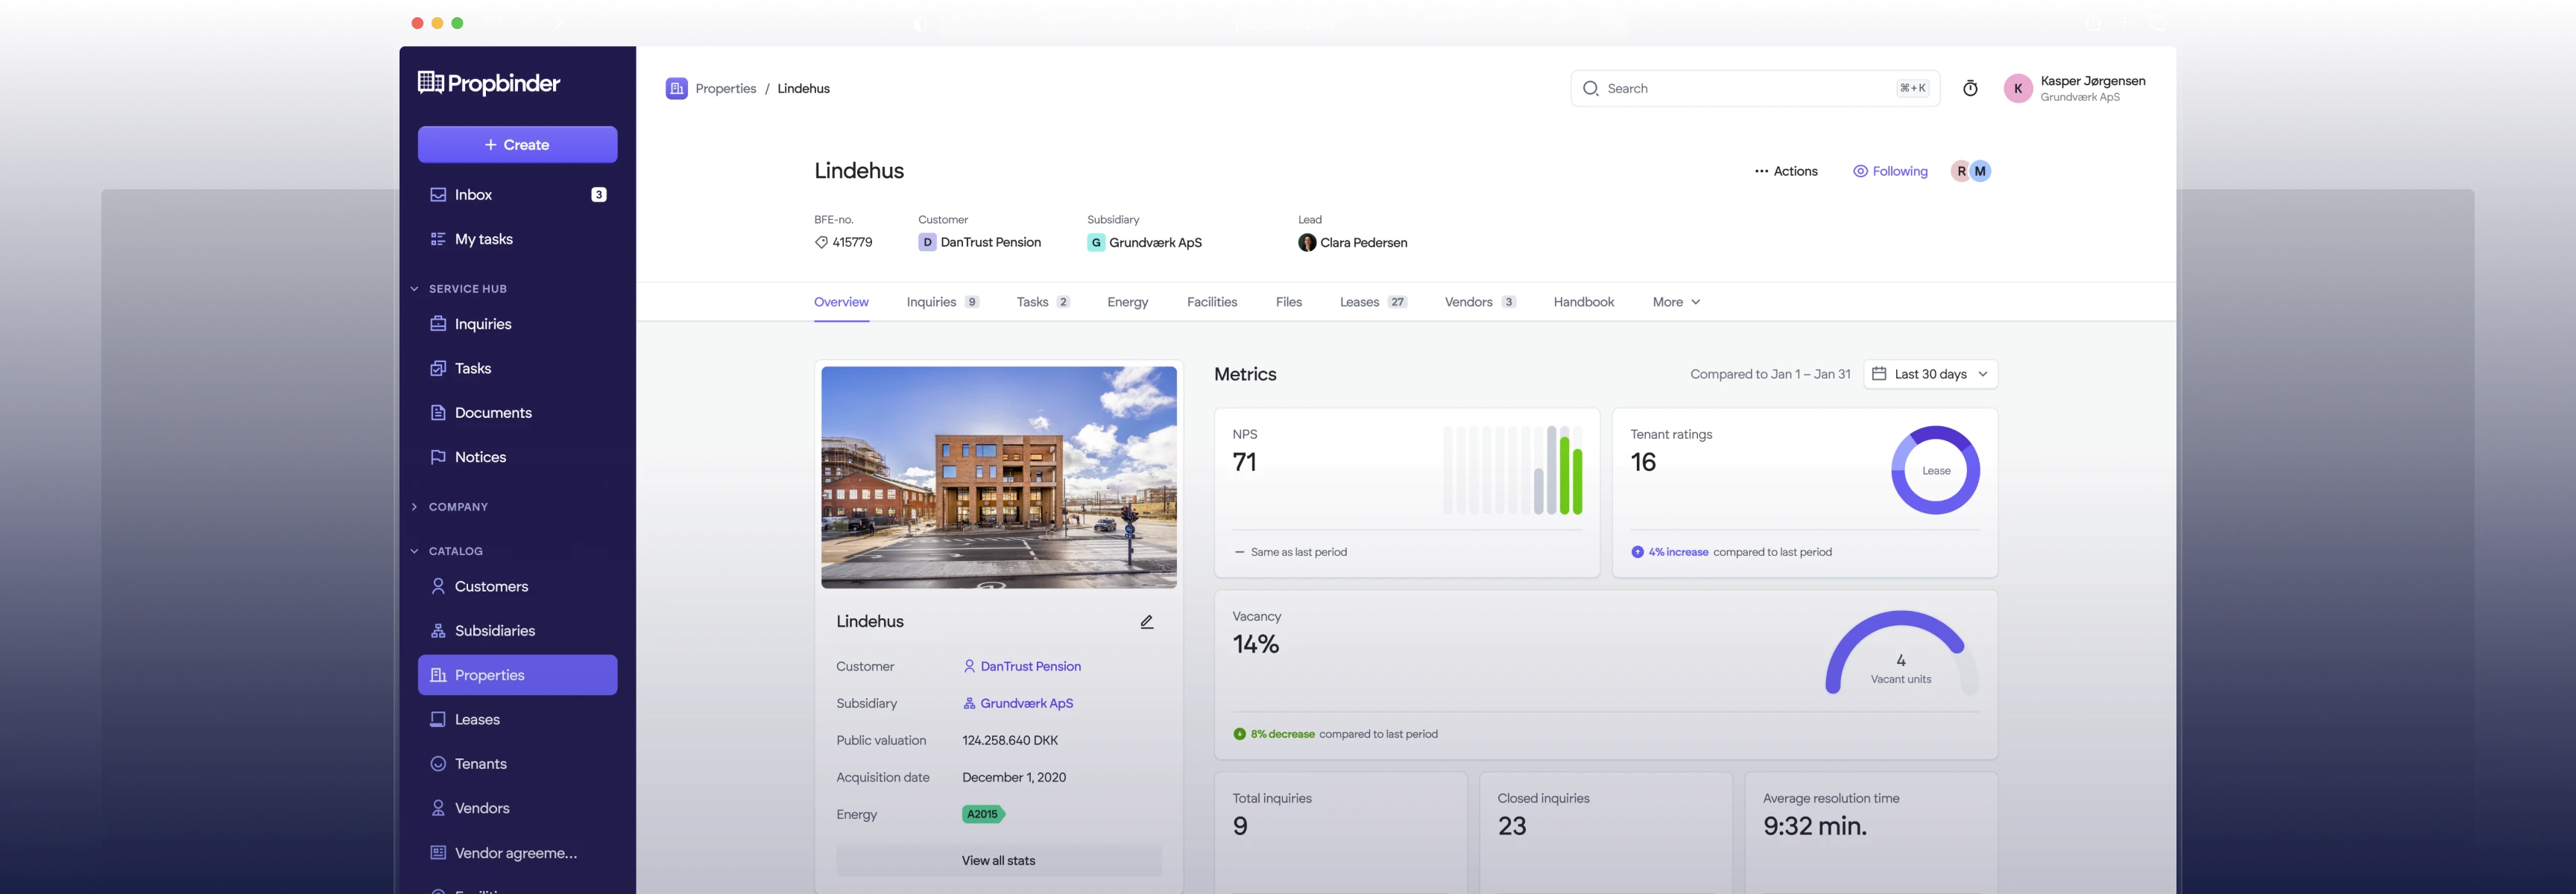Toggle the Following eye button
This screenshot has width=2576, height=894.
click(x=1890, y=172)
